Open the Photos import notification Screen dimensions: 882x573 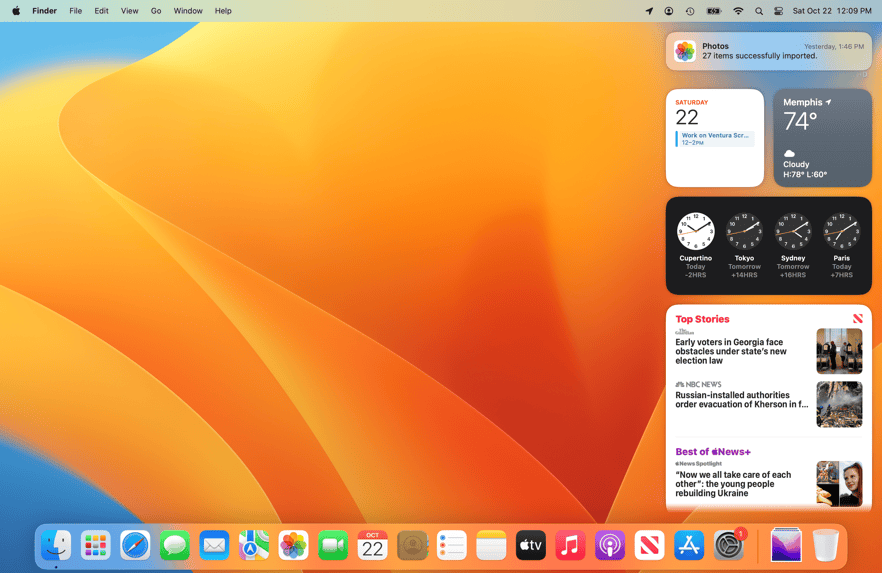pyautogui.click(x=768, y=51)
